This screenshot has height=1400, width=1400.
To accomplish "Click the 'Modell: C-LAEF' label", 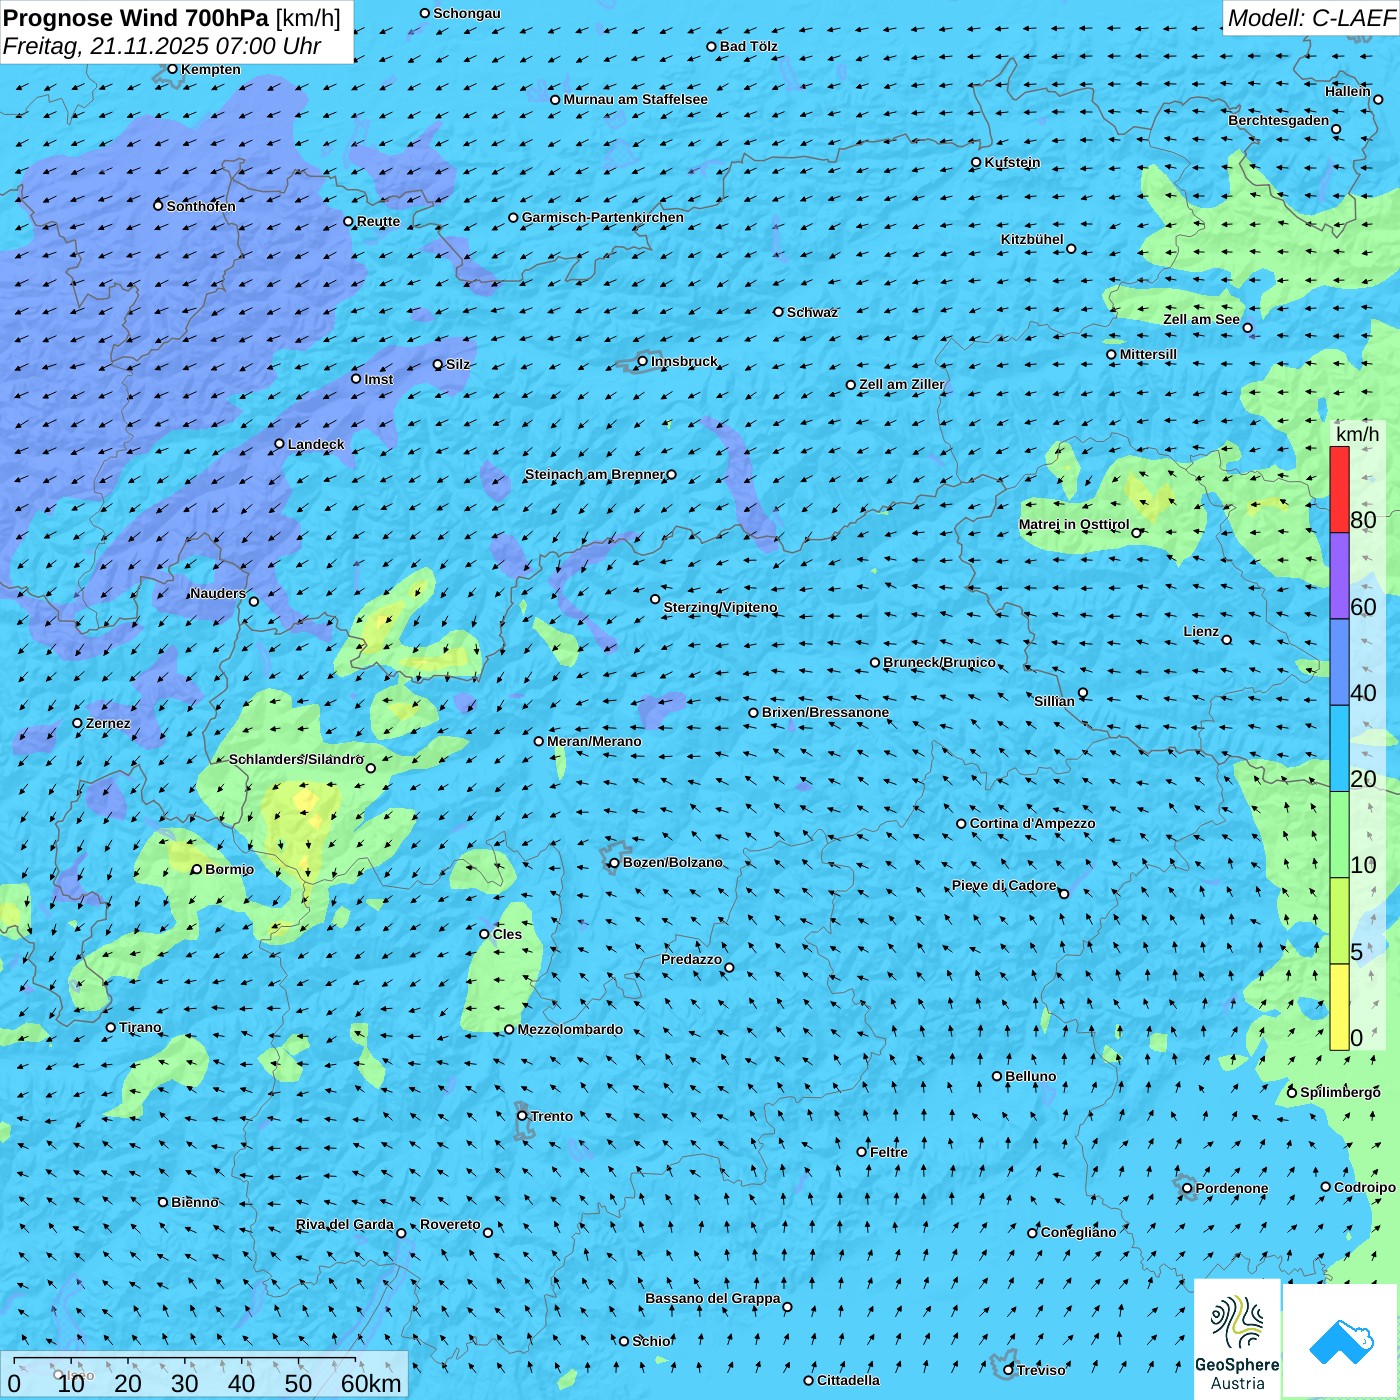I will point(1311,18).
